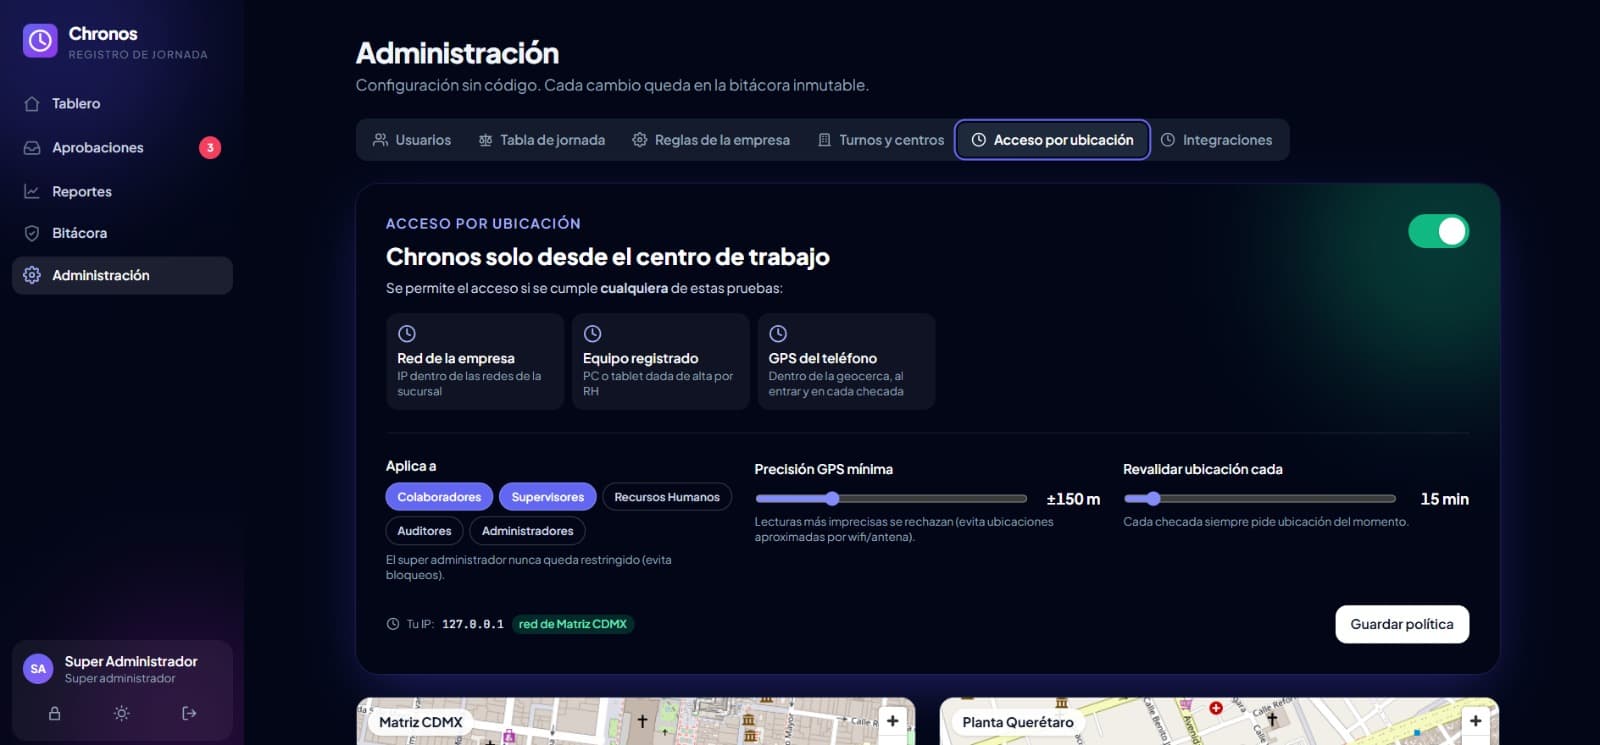Screen dimensions: 1600x745
Task: Click the clock icon beside Tu IP
Action: point(393,624)
